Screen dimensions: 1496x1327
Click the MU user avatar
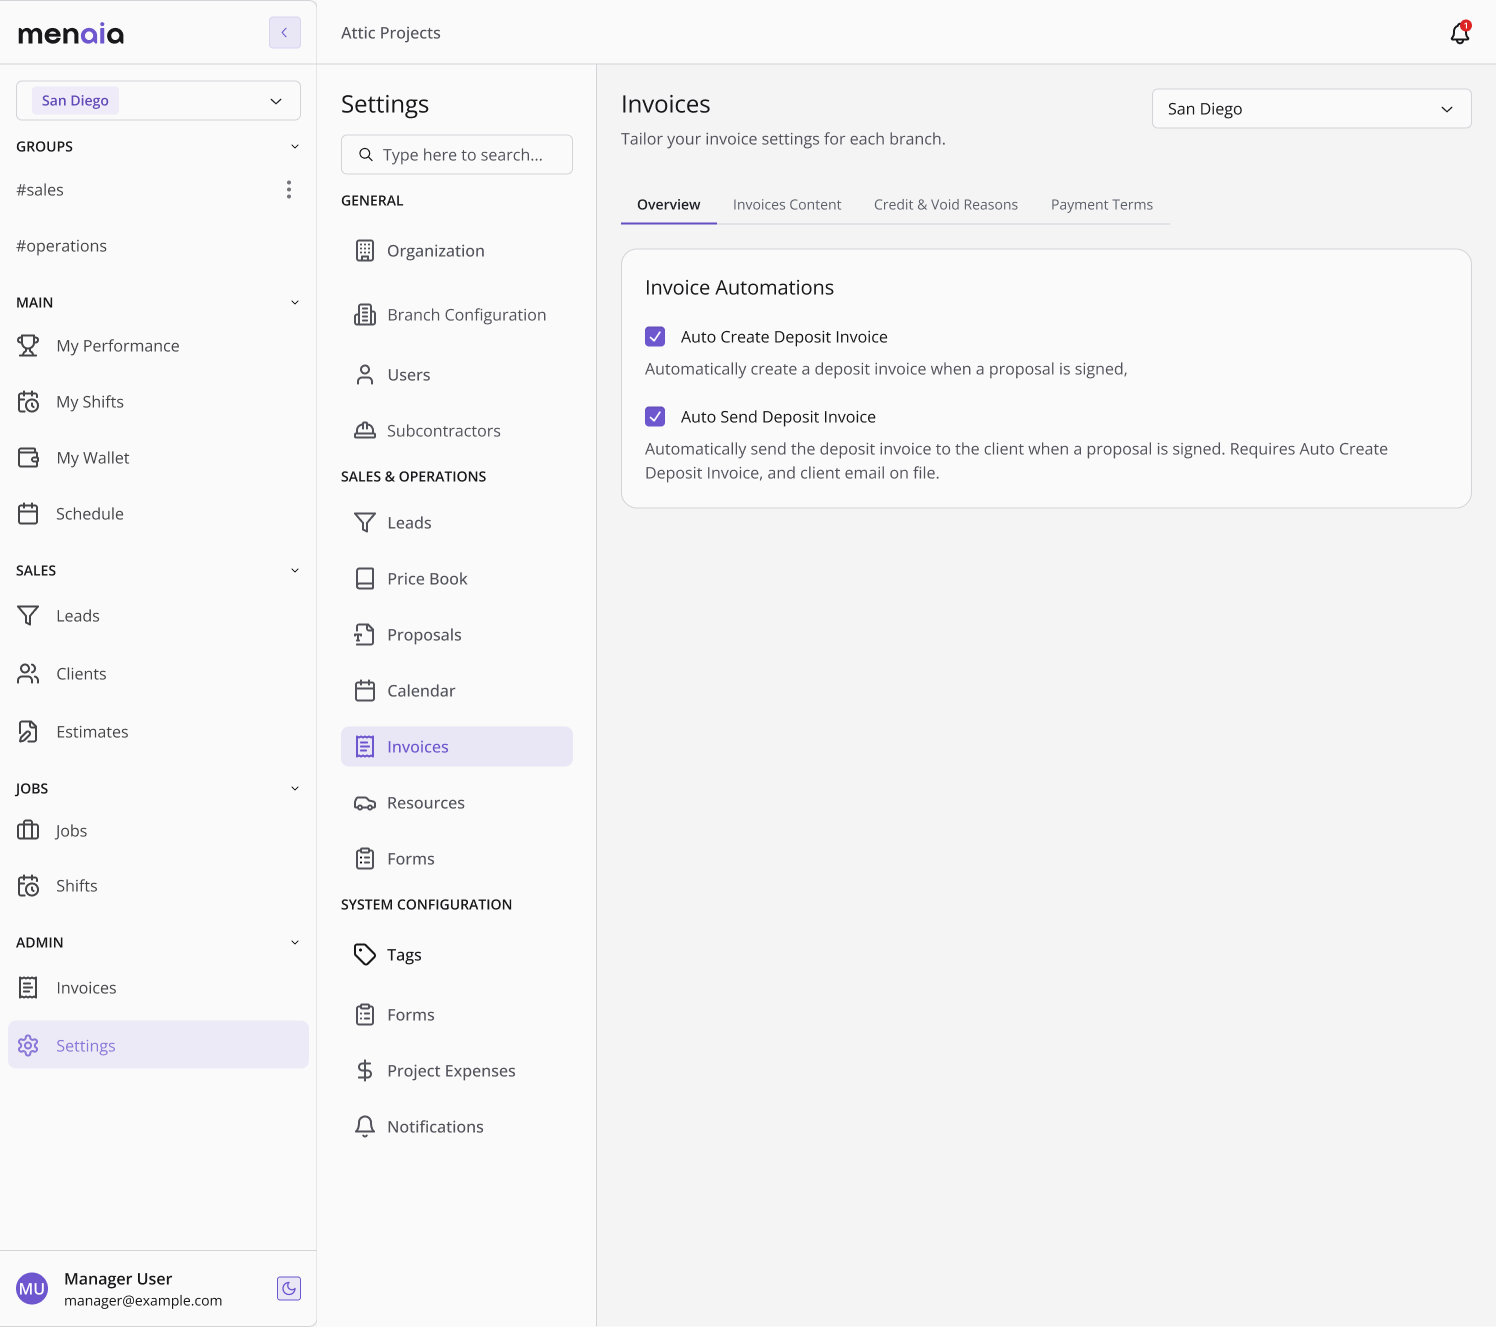pos(32,1289)
